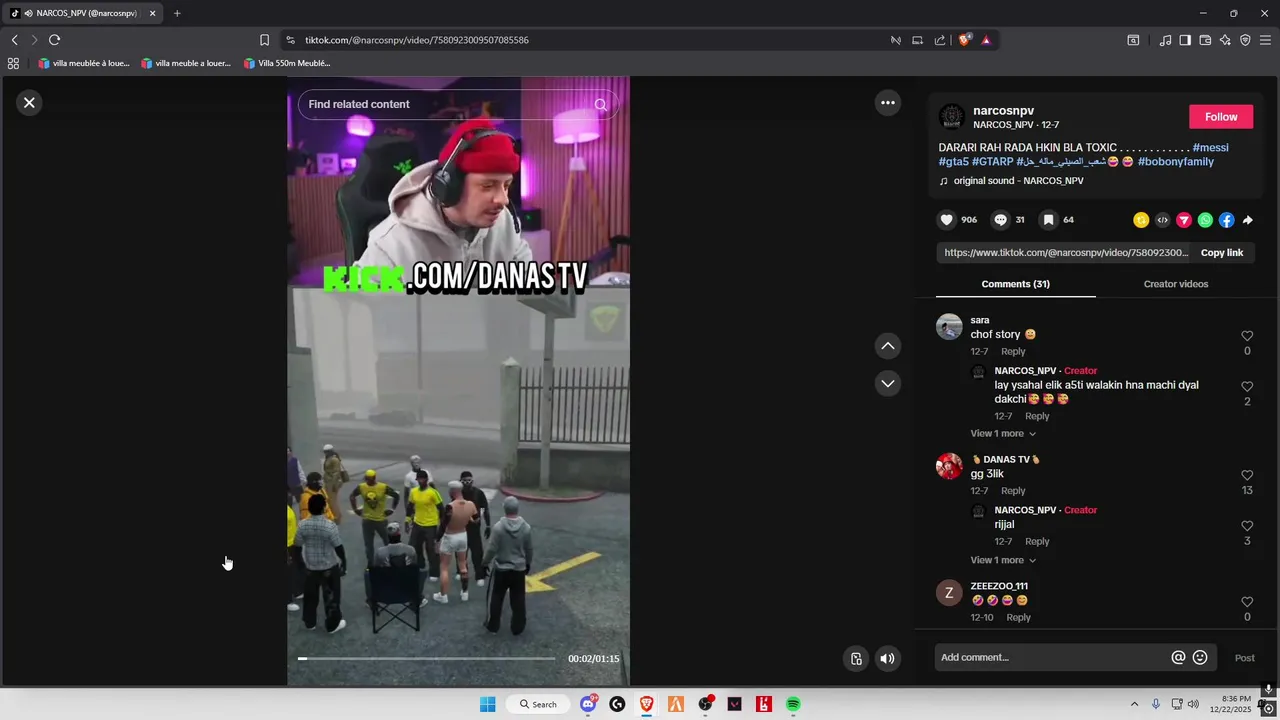Open Brave Rewards triangle icon
Viewport: 1280px width, 720px height.
(x=985, y=40)
